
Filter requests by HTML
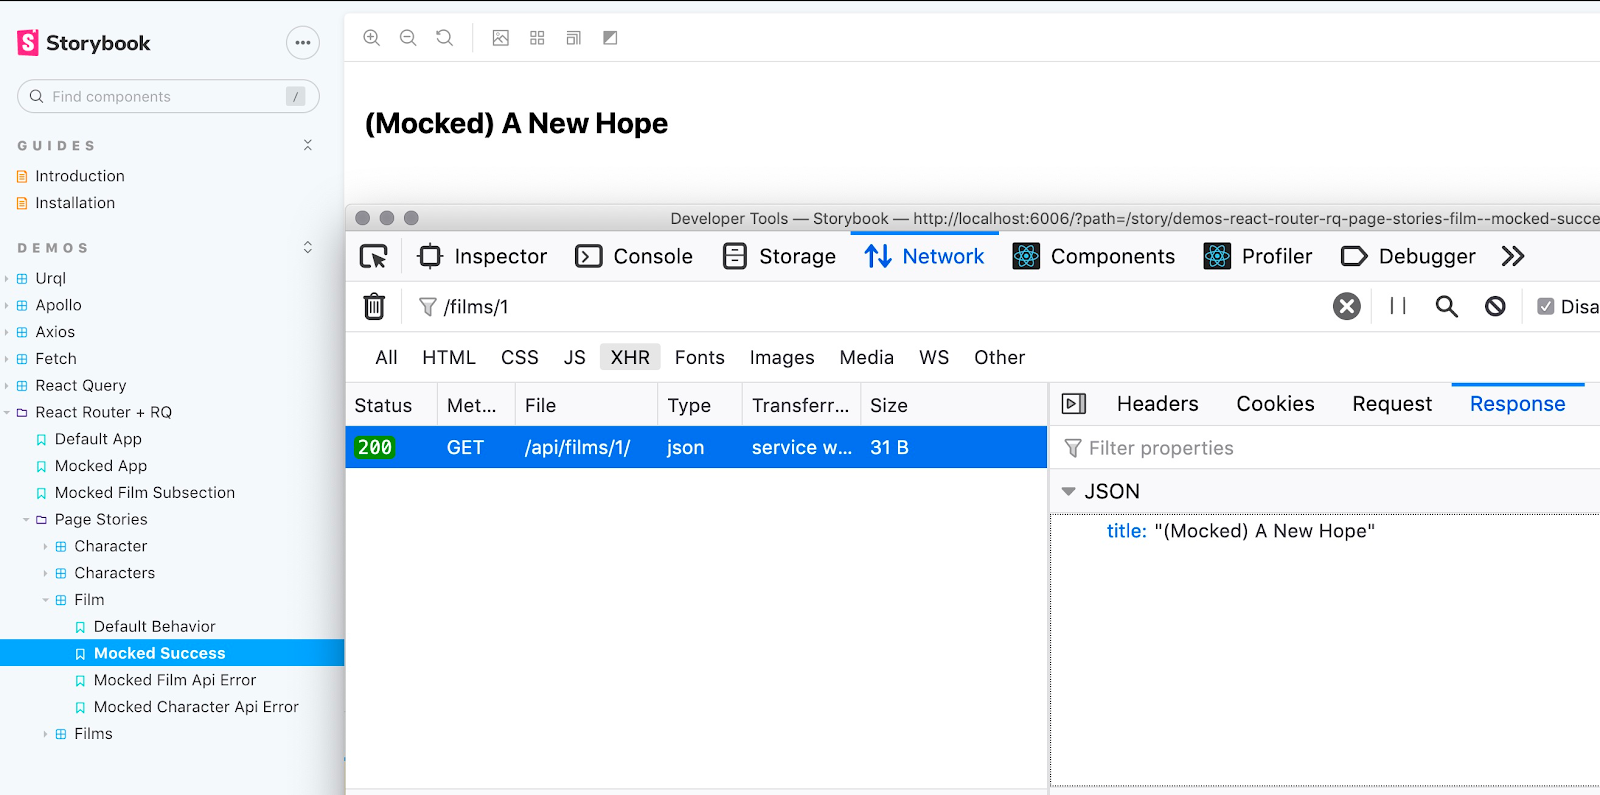(449, 357)
